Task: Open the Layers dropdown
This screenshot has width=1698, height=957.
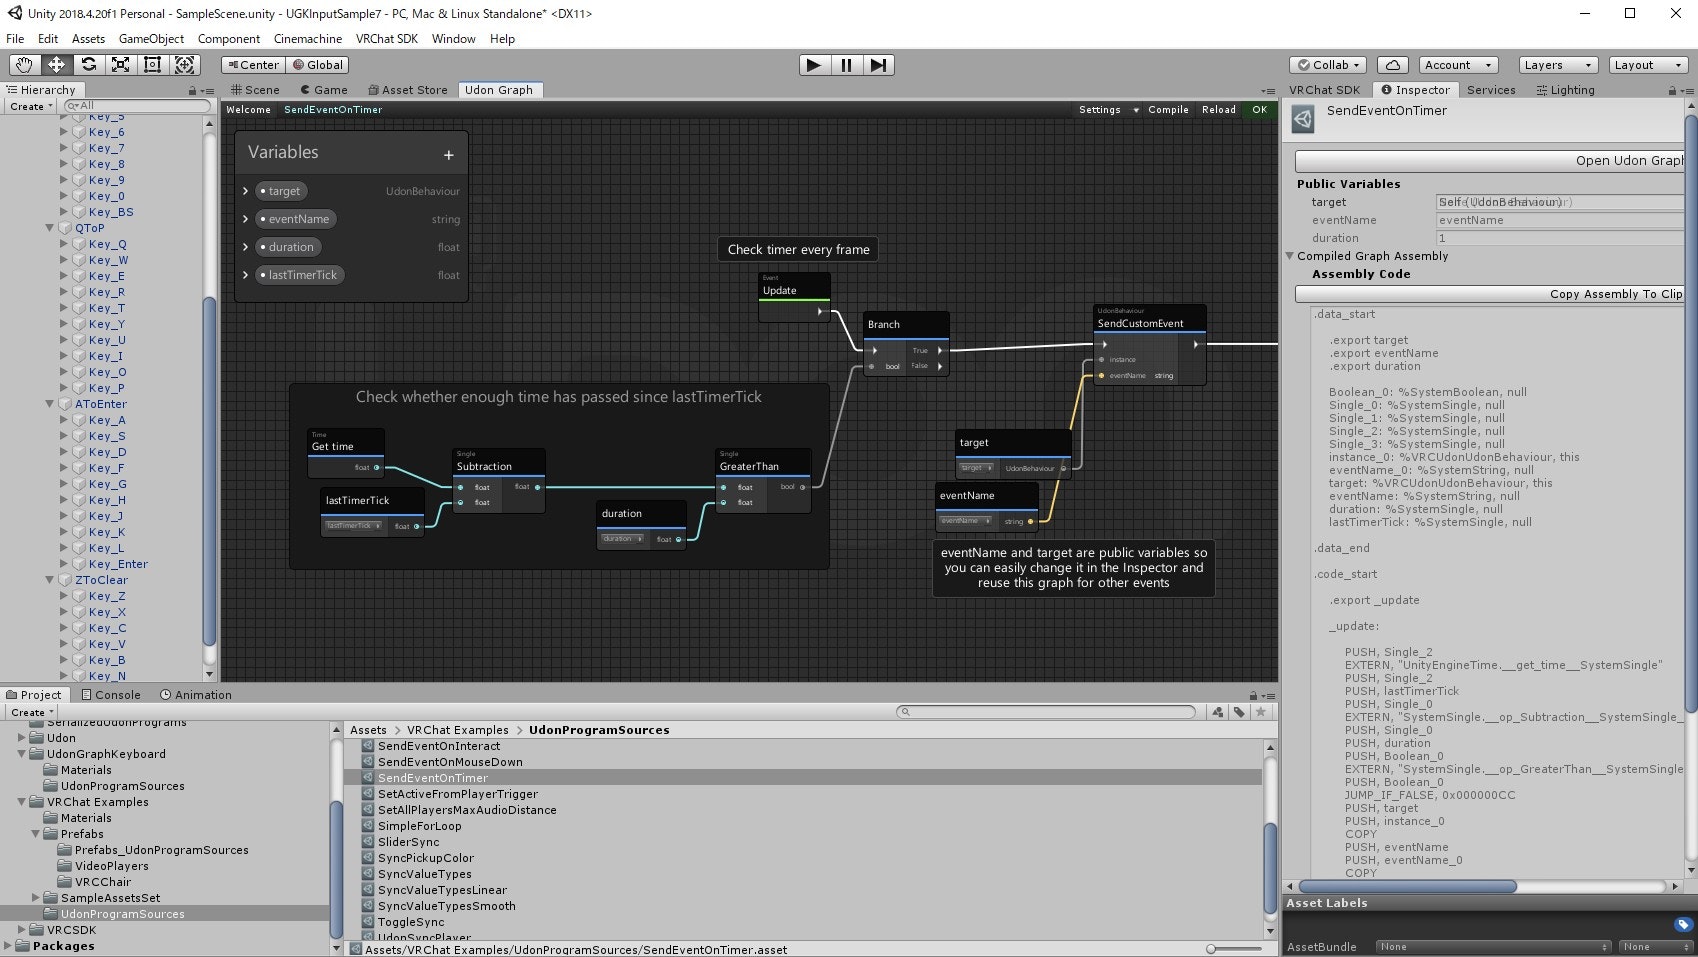Action: (1556, 65)
